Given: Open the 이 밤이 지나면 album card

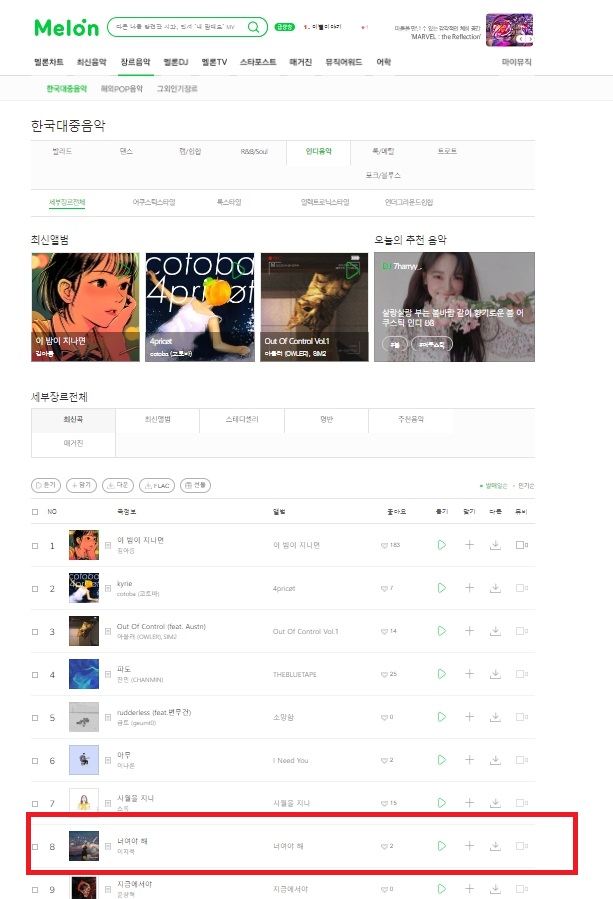Looking at the screenshot, I should [85, 307].
